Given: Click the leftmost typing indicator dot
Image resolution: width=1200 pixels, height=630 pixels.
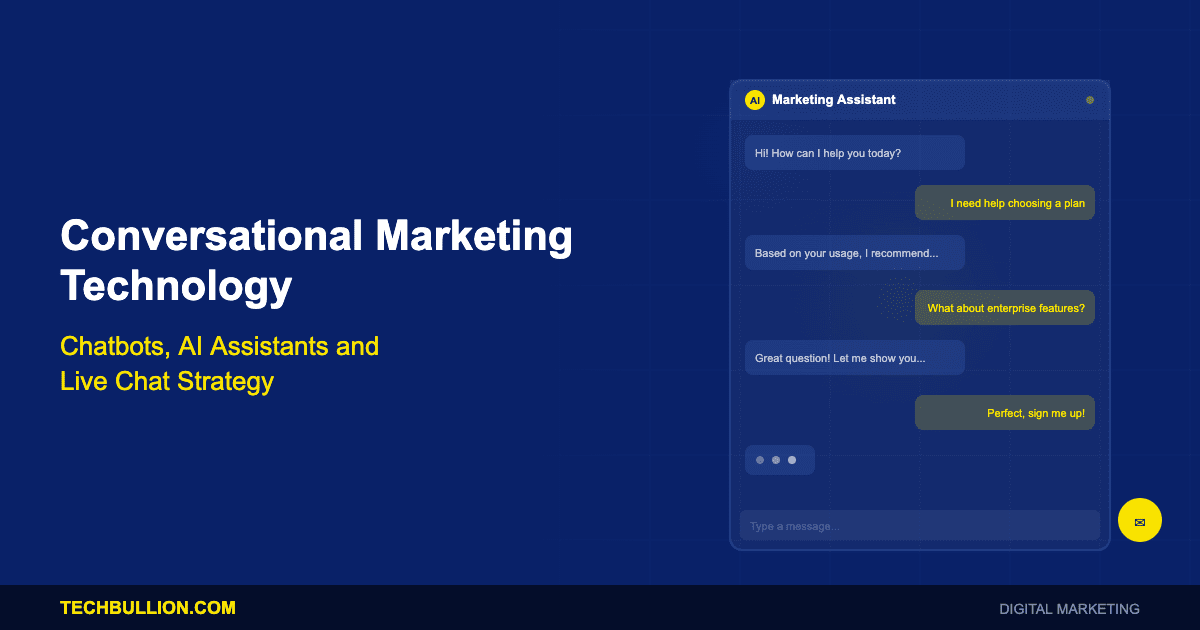Looking at the screenshot, I should [x=760, y=460].
